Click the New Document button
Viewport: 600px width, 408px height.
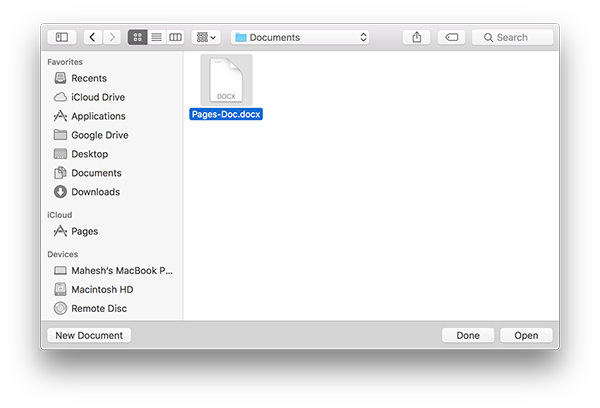click(89, 335)
